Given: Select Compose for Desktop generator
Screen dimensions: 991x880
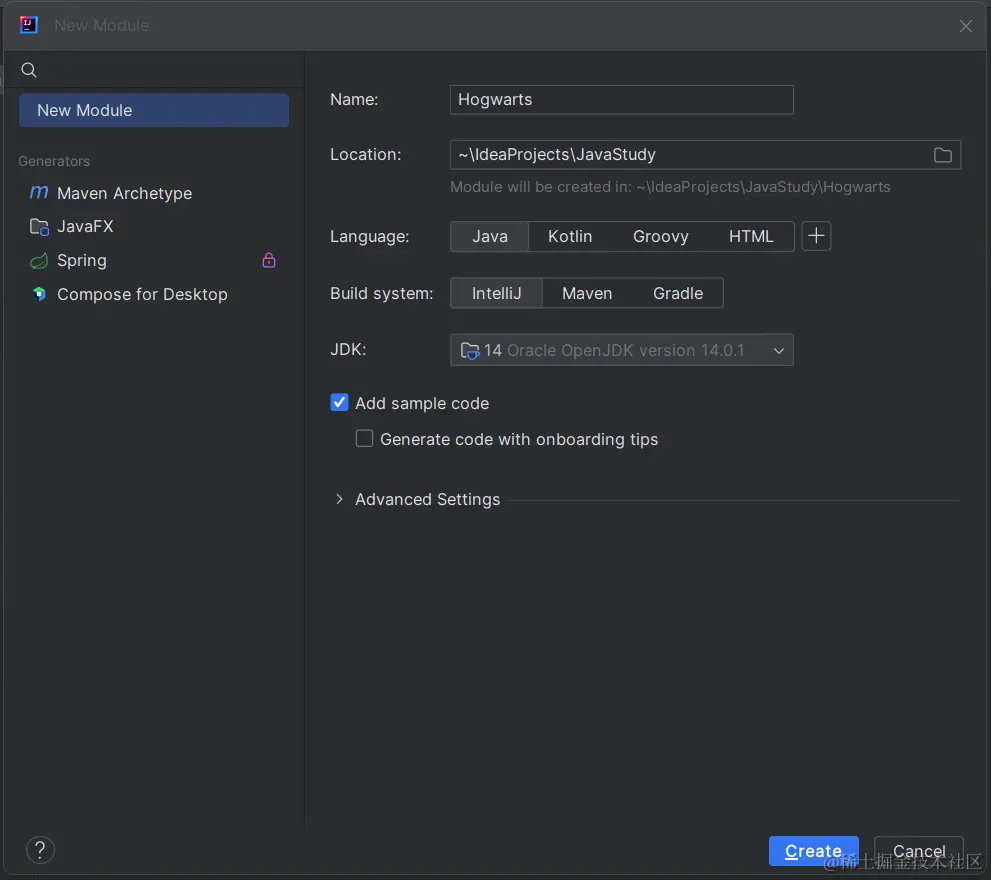Looking at the screenshot, I should point(142,294).
